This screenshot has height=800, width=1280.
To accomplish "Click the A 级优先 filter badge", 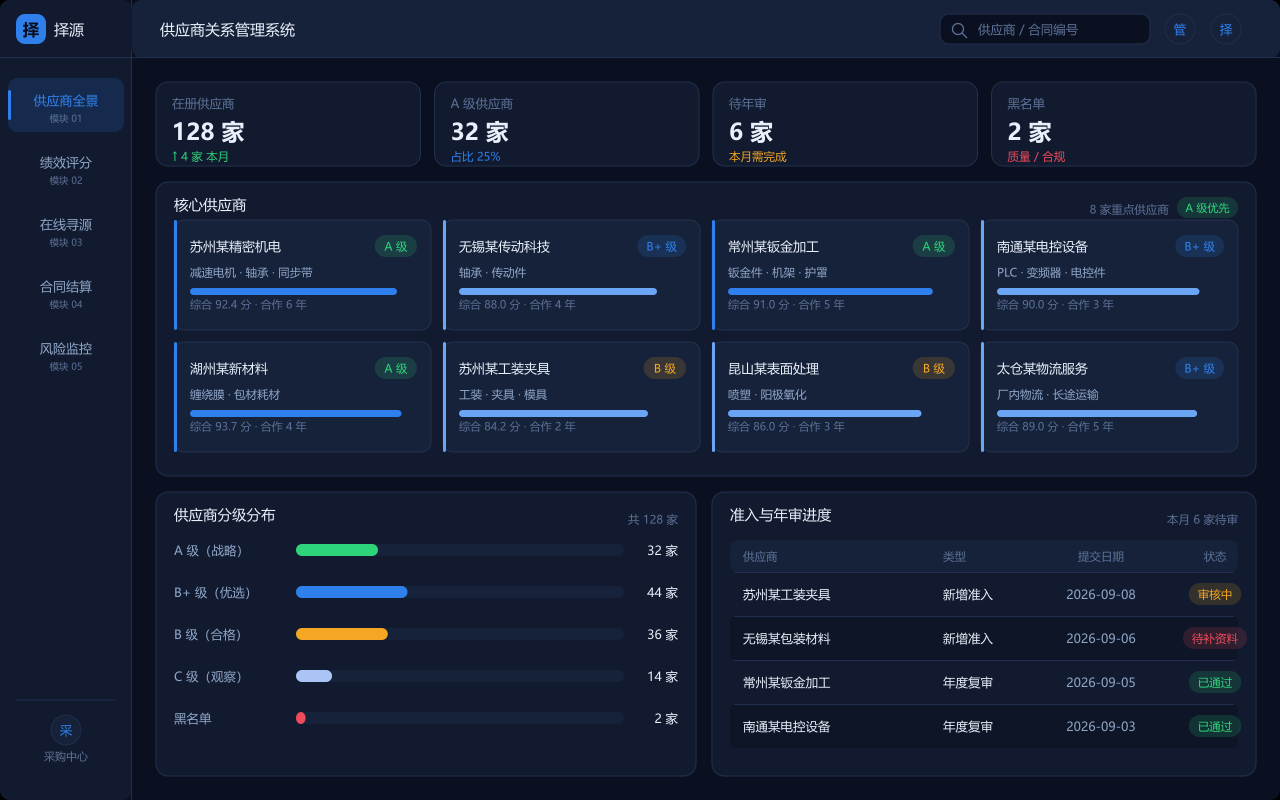I will (x=1207, y=208).
